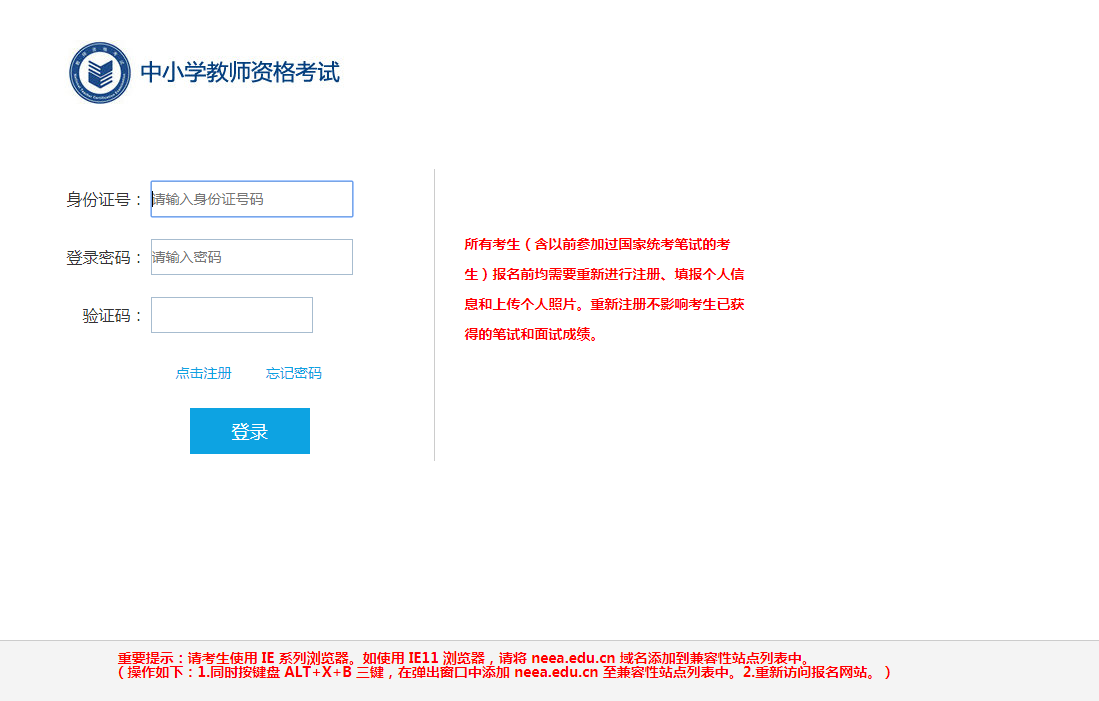
Task: Focus the 身份证号 input field
Action: [x=252, y=199]
